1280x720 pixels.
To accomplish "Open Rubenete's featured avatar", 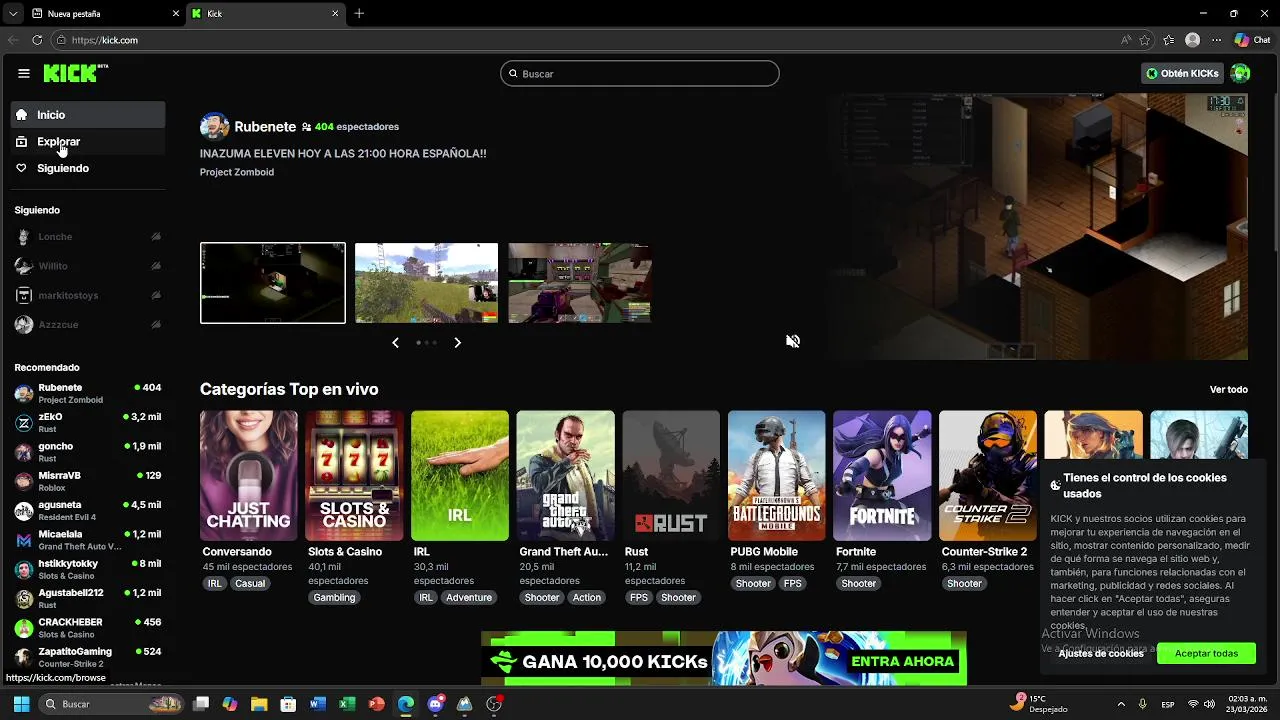I will pyautogui.click(x=214, y=127).
